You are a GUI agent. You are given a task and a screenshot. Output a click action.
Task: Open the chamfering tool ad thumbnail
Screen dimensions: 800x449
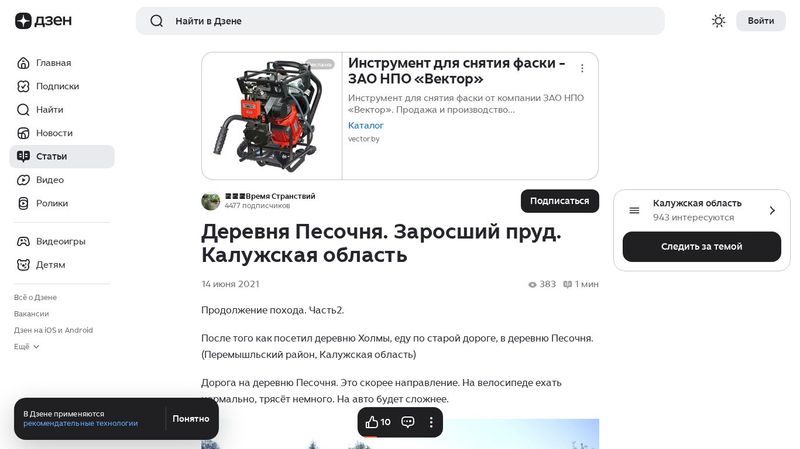pos(272,116)
